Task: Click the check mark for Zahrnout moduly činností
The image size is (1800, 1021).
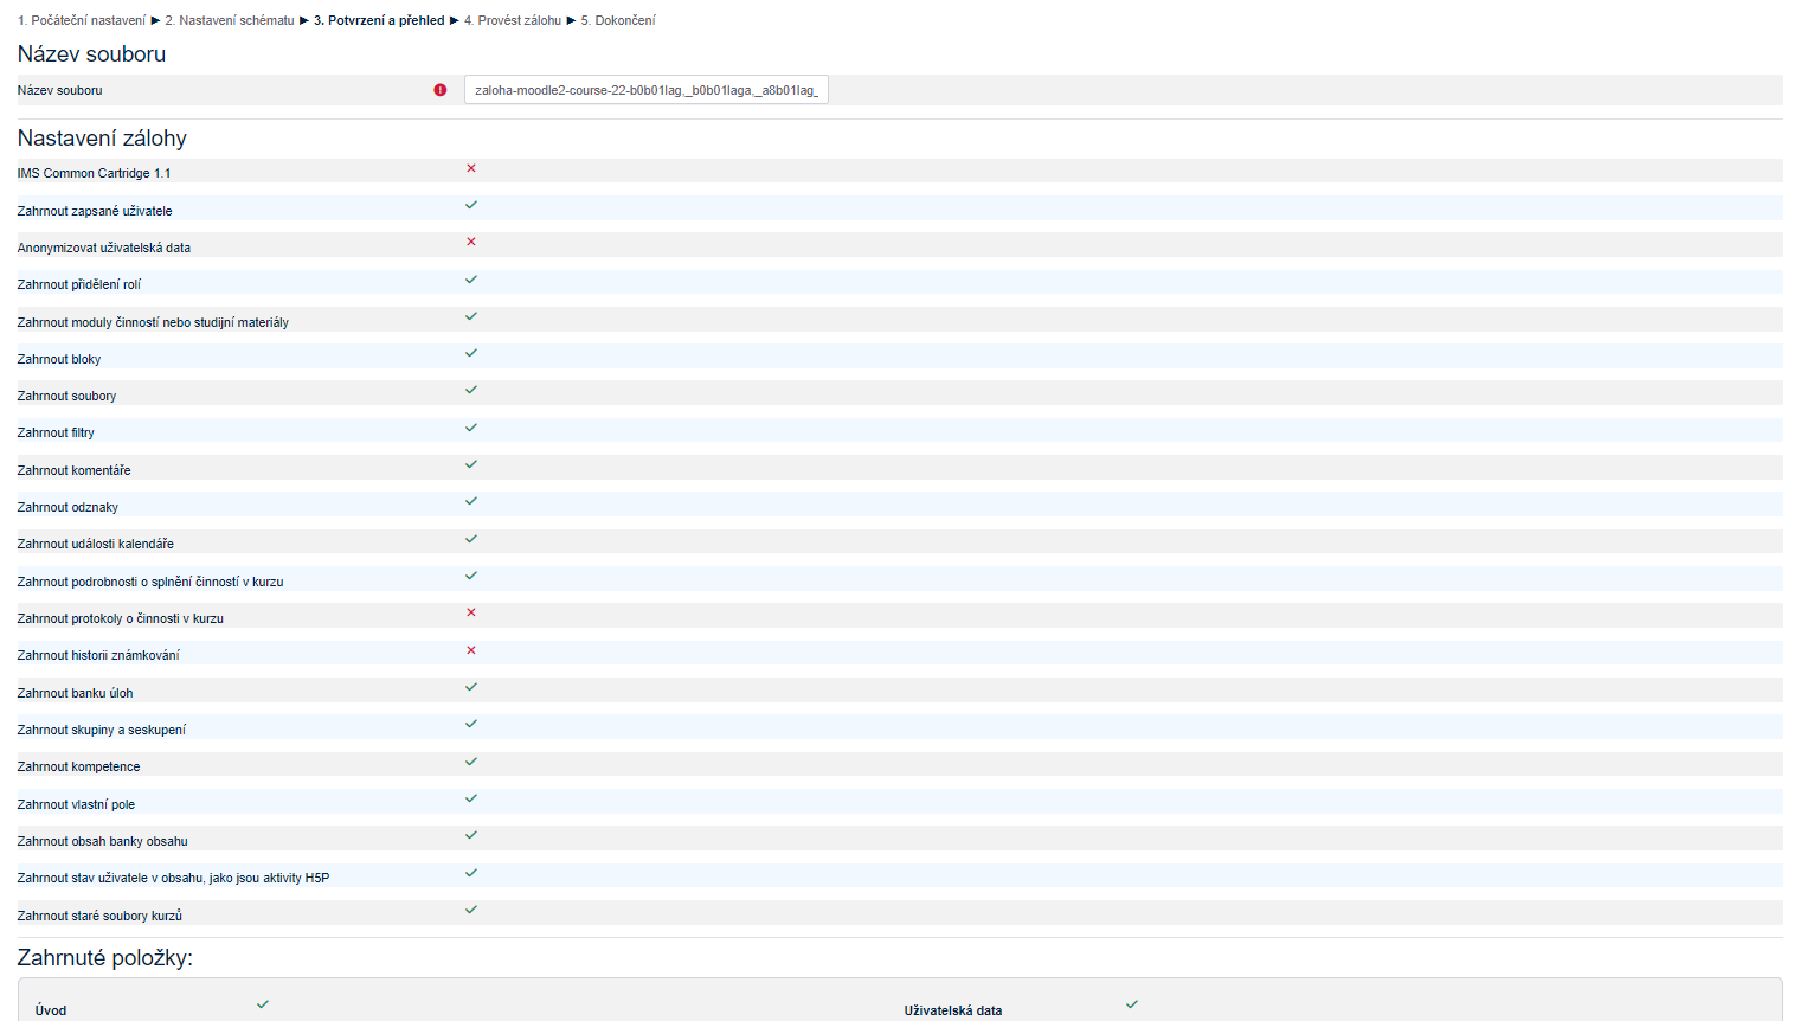Action: tap(471, 316)
